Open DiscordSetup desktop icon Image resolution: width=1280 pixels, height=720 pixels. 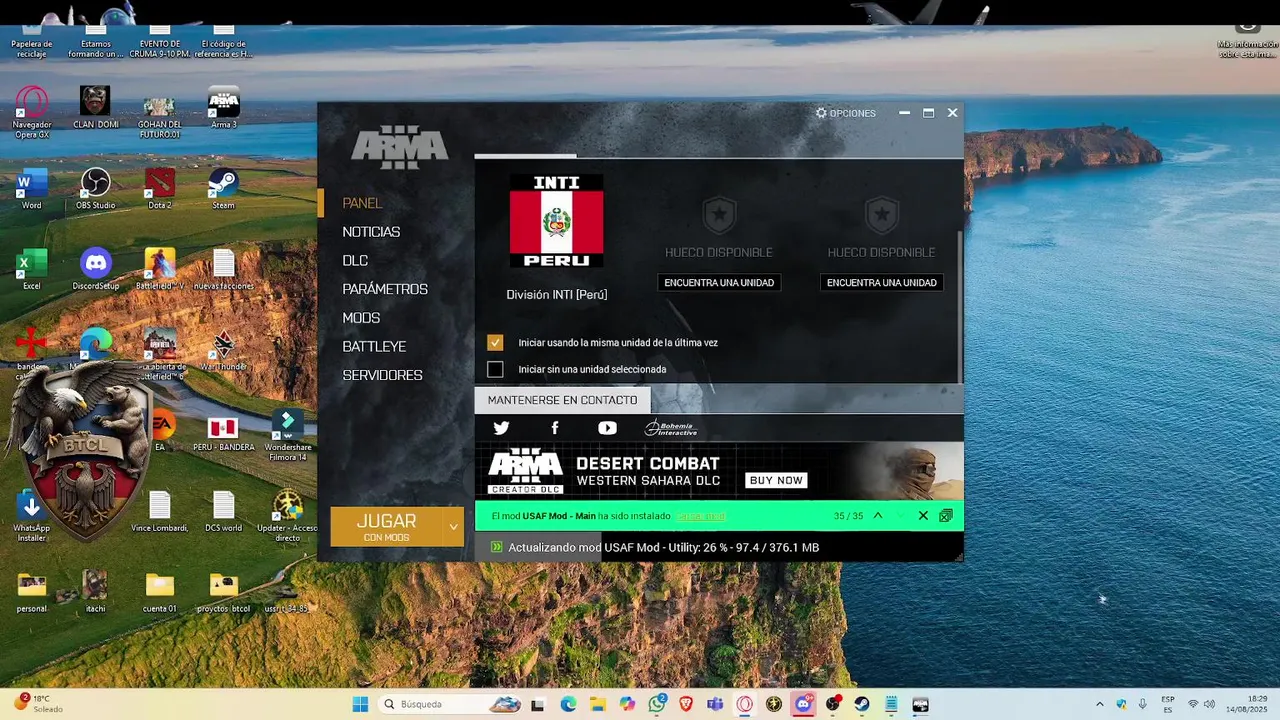[x=96, y=270]
